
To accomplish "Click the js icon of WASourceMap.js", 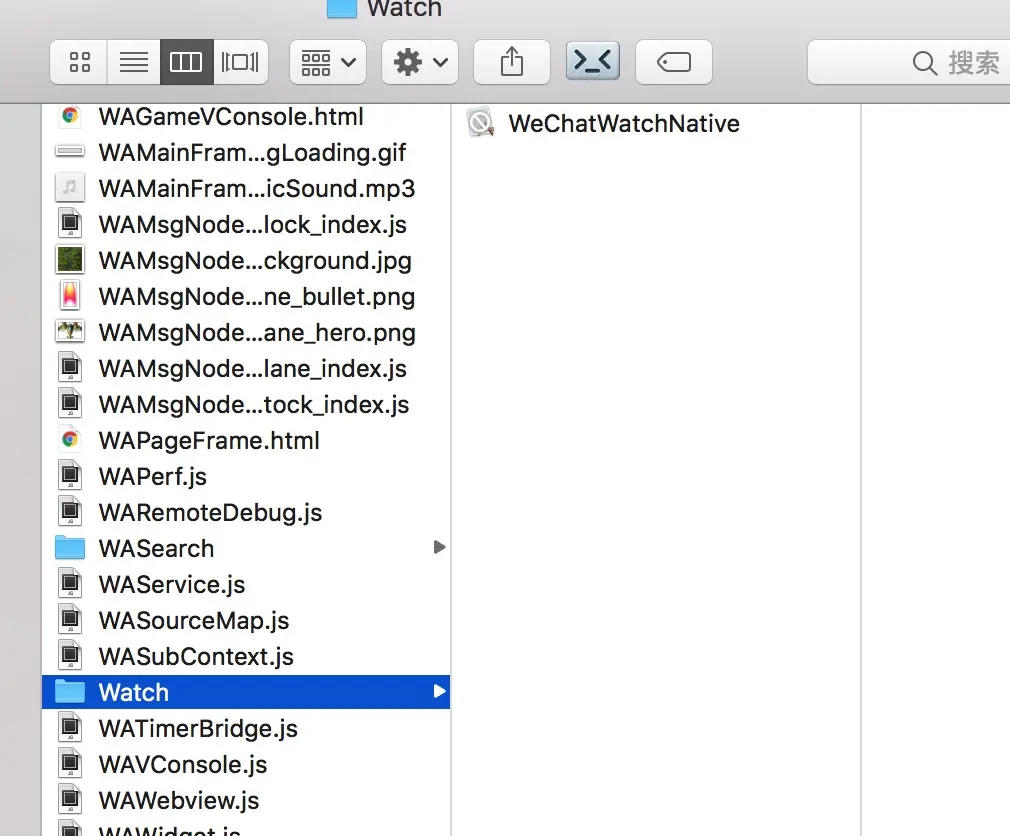I will [70, 620].
